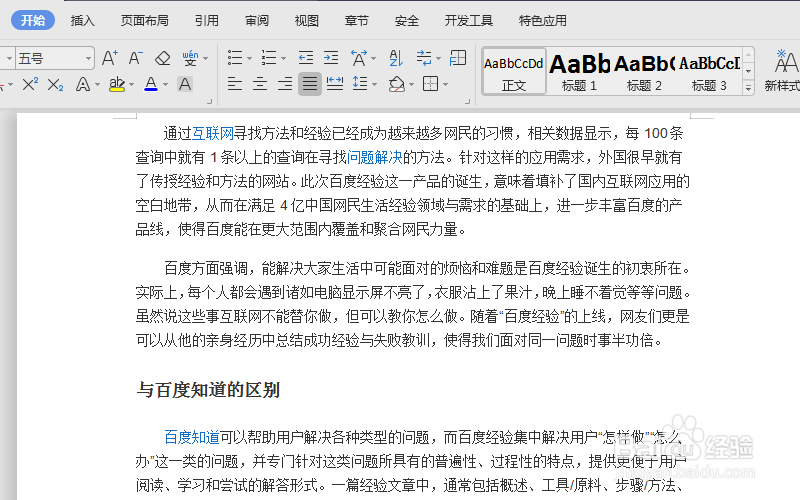Open shading color dropdown arrow
The height and width of the screenshot is (500, 800).
tap(411, 85)
